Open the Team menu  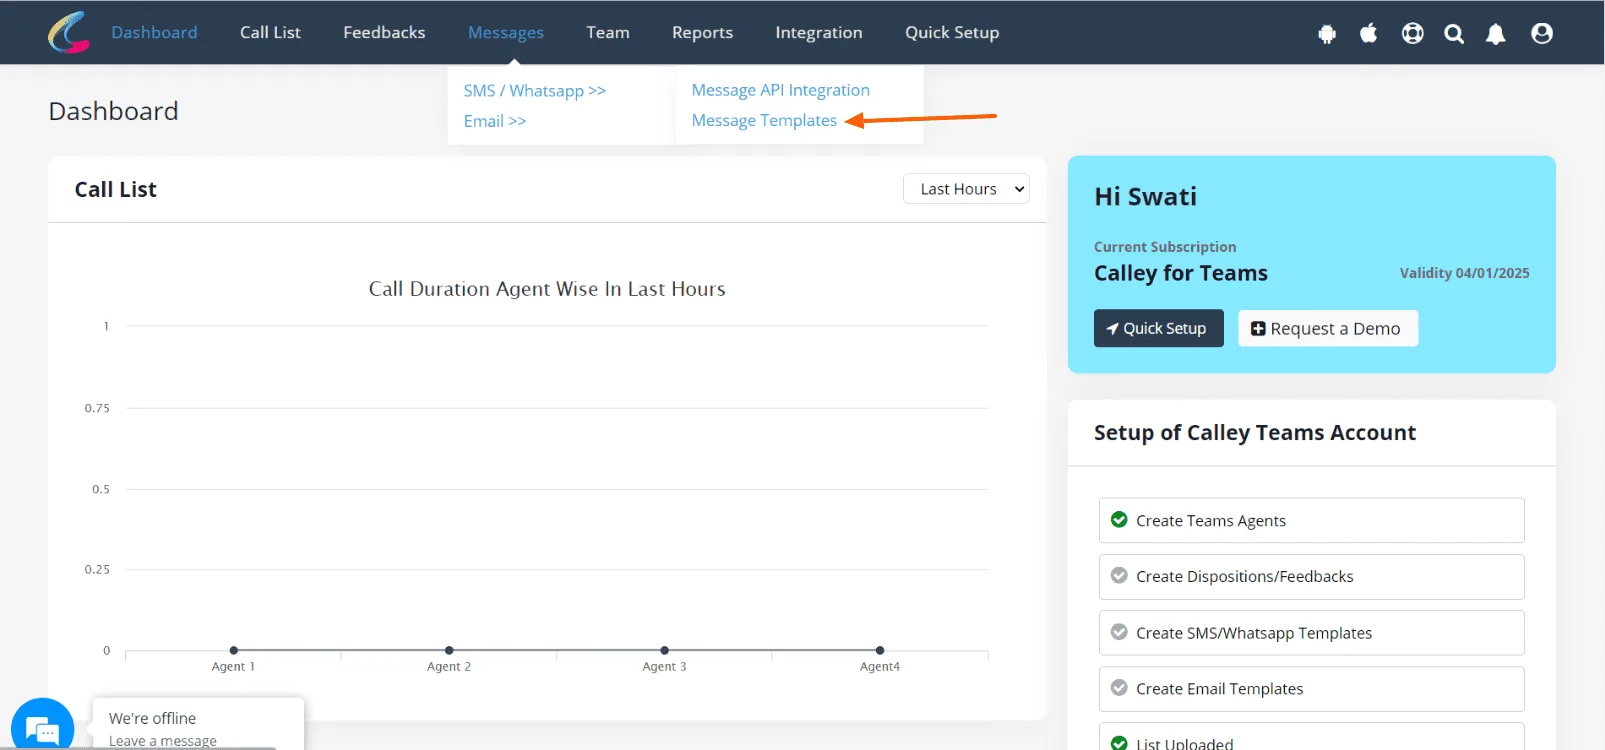click(x=608, y=32)
